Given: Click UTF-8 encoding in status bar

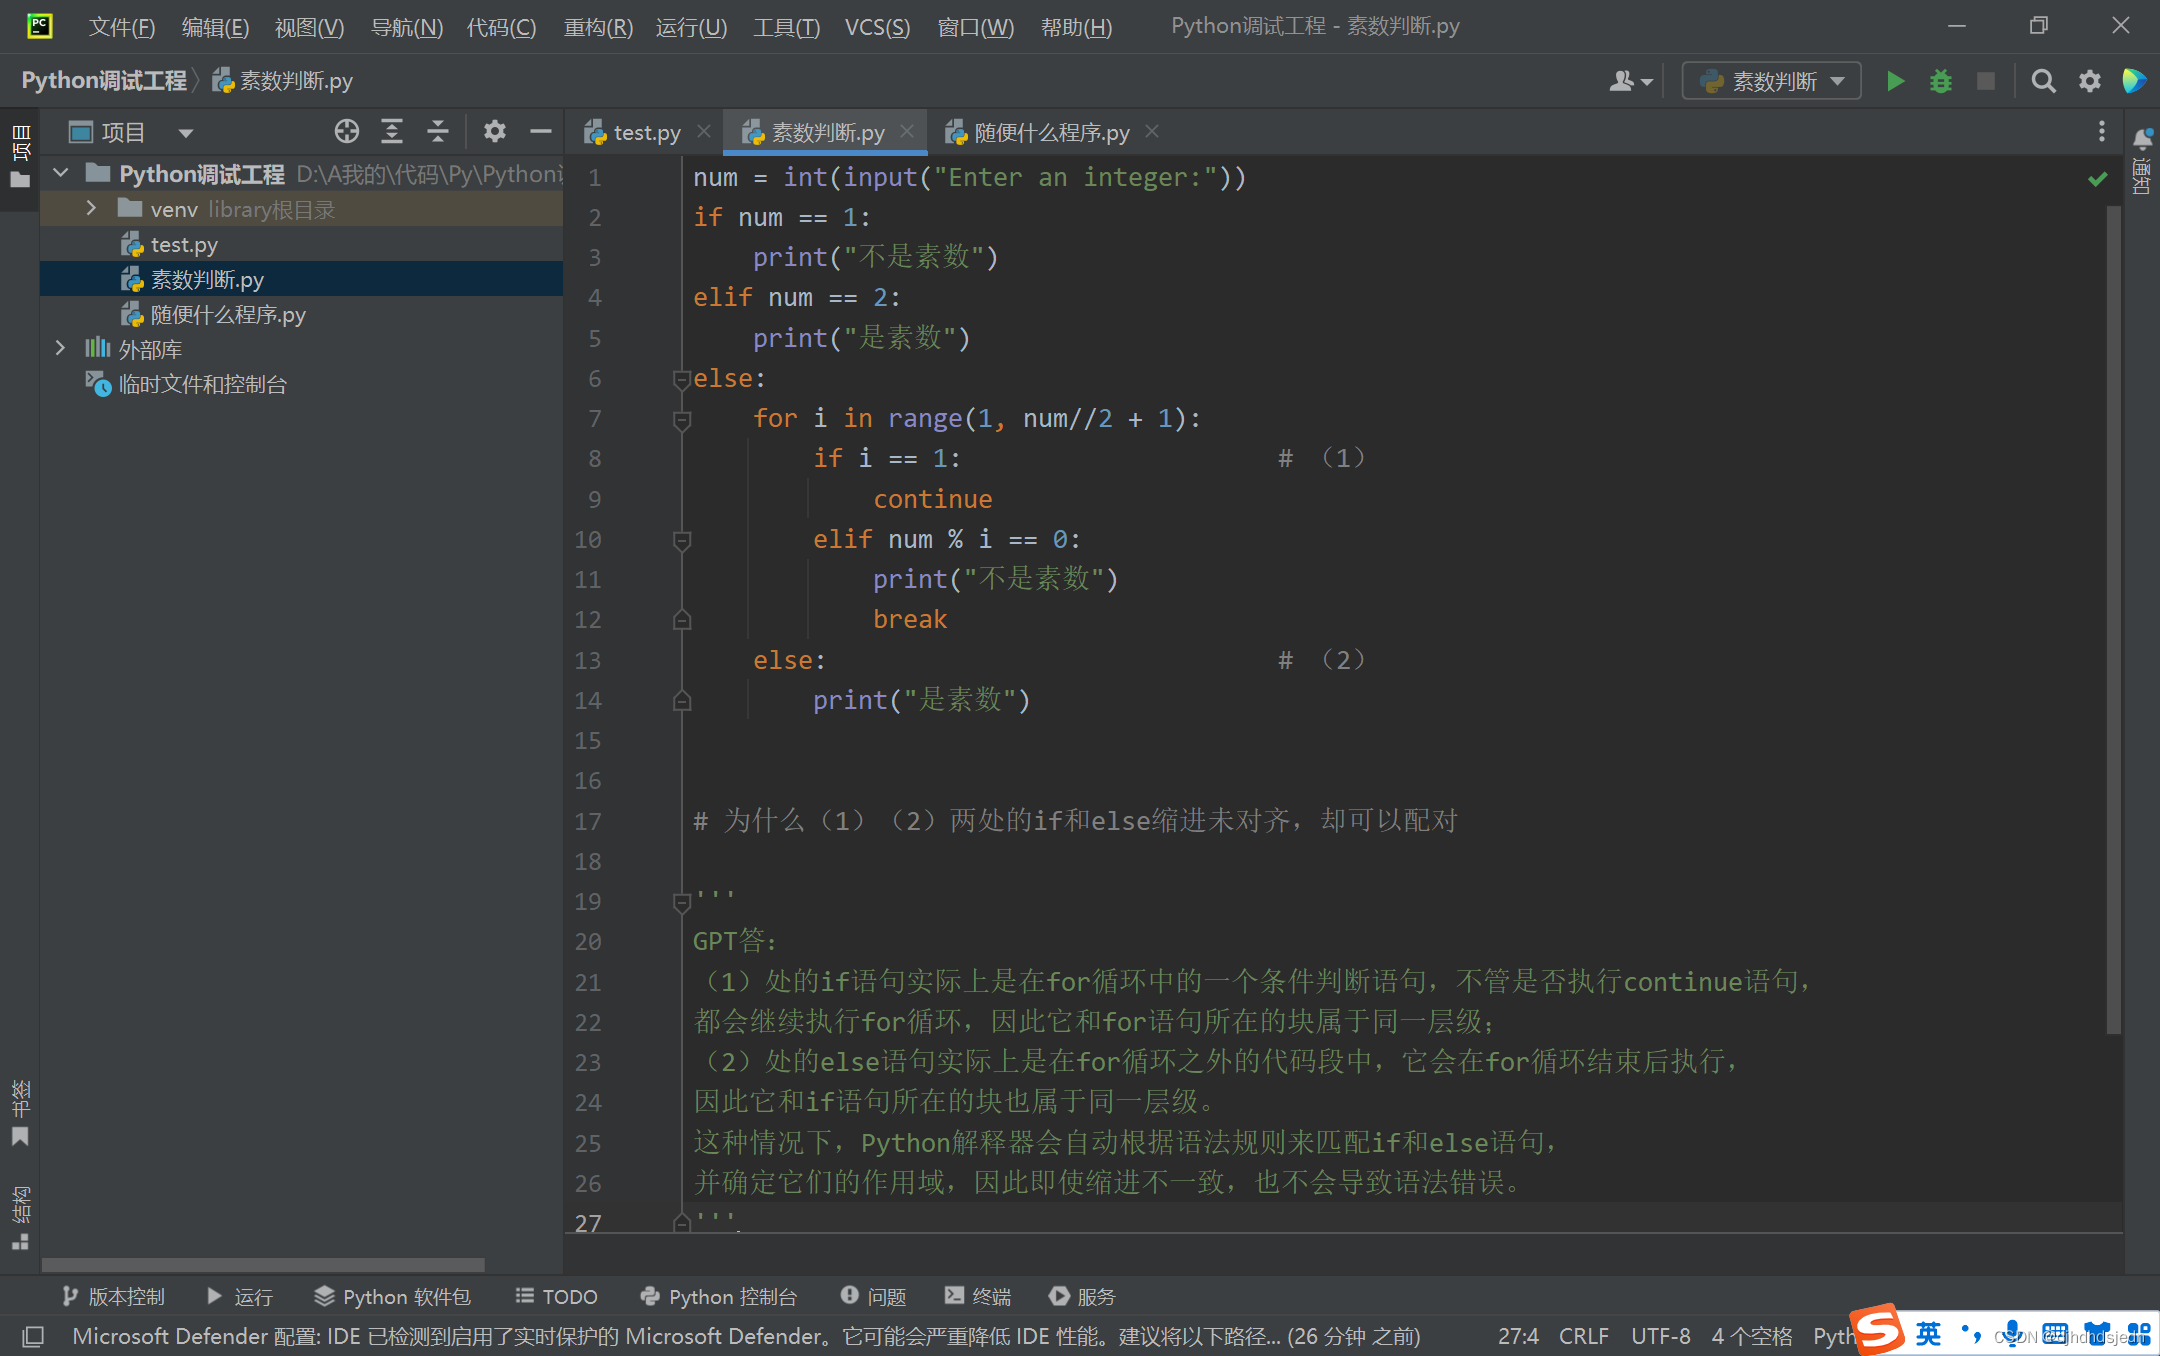Looking at the screenshot, I should (1661, 1336).
